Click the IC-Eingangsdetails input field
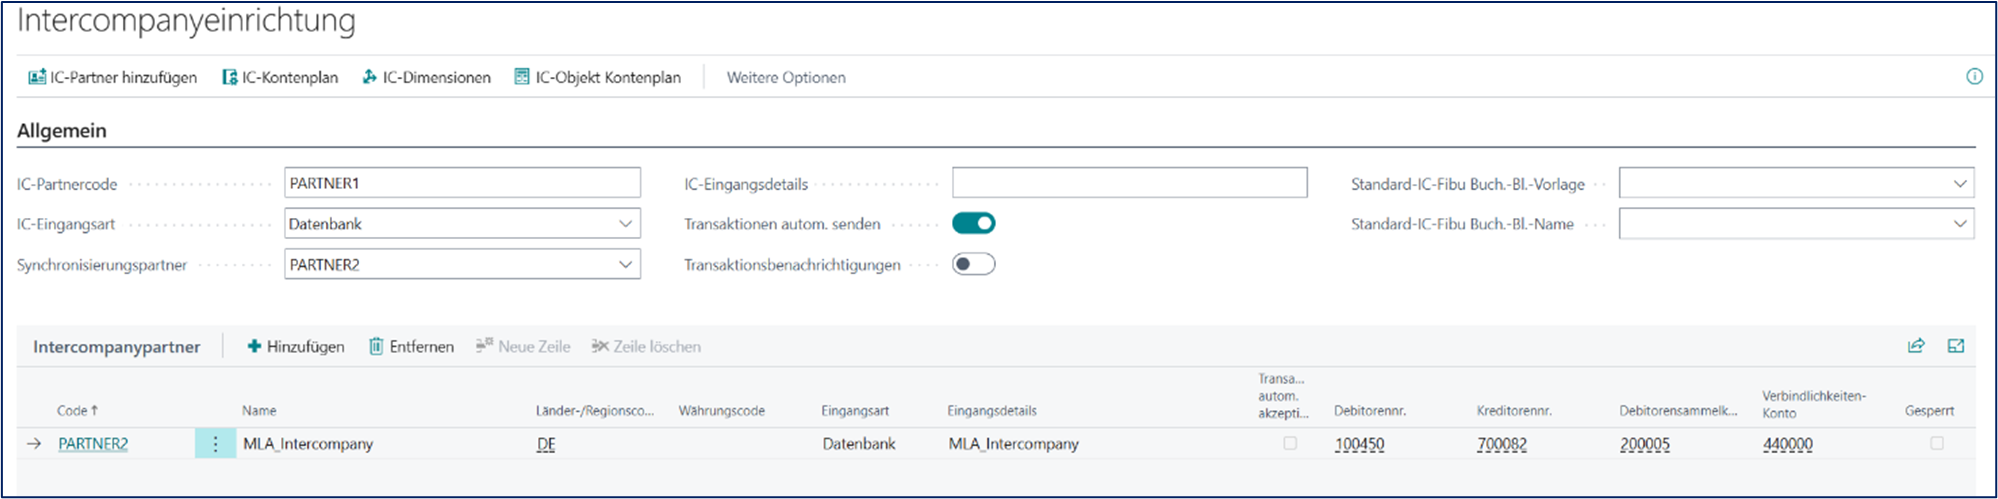This screenshot has width=1998, height=499. coord(1129,183)
